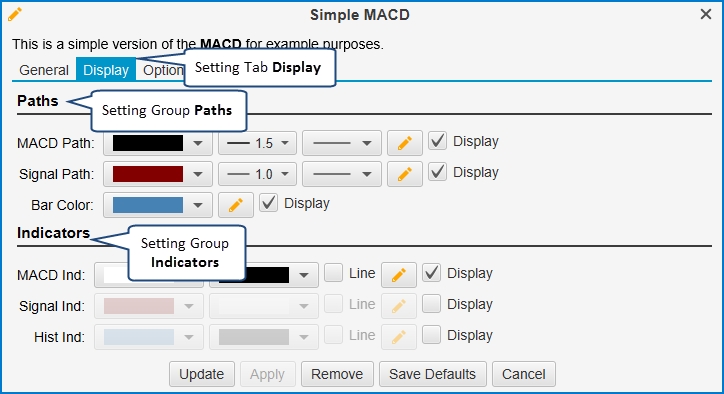
Task: Expand the Signal Path line style dropdown
Action: (x=342, y=174)
